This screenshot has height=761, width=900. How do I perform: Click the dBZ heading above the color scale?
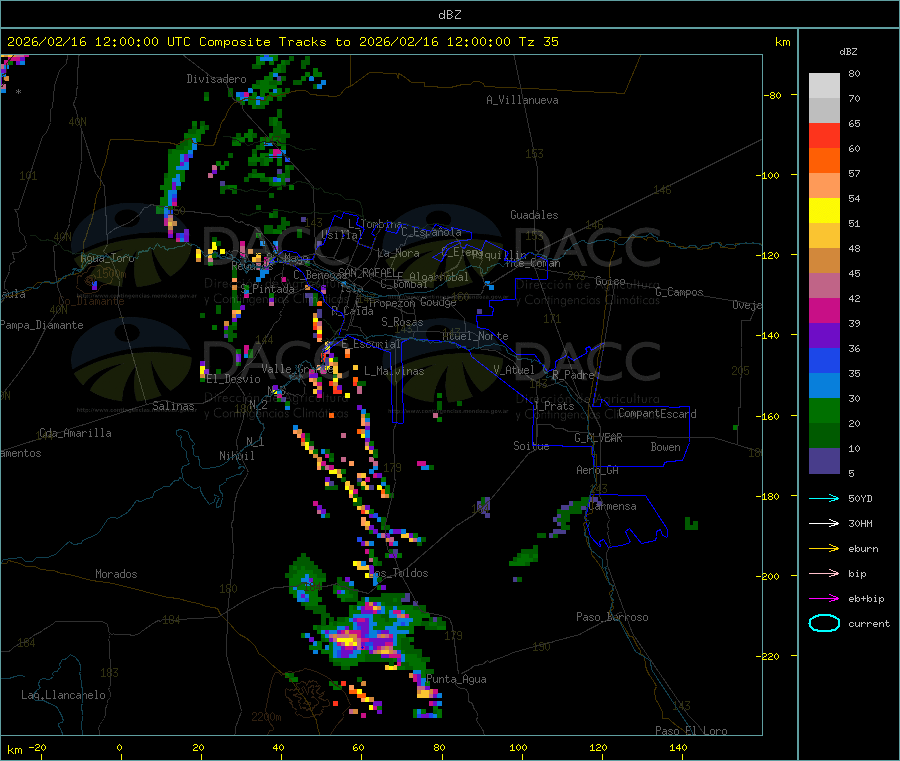848,52
